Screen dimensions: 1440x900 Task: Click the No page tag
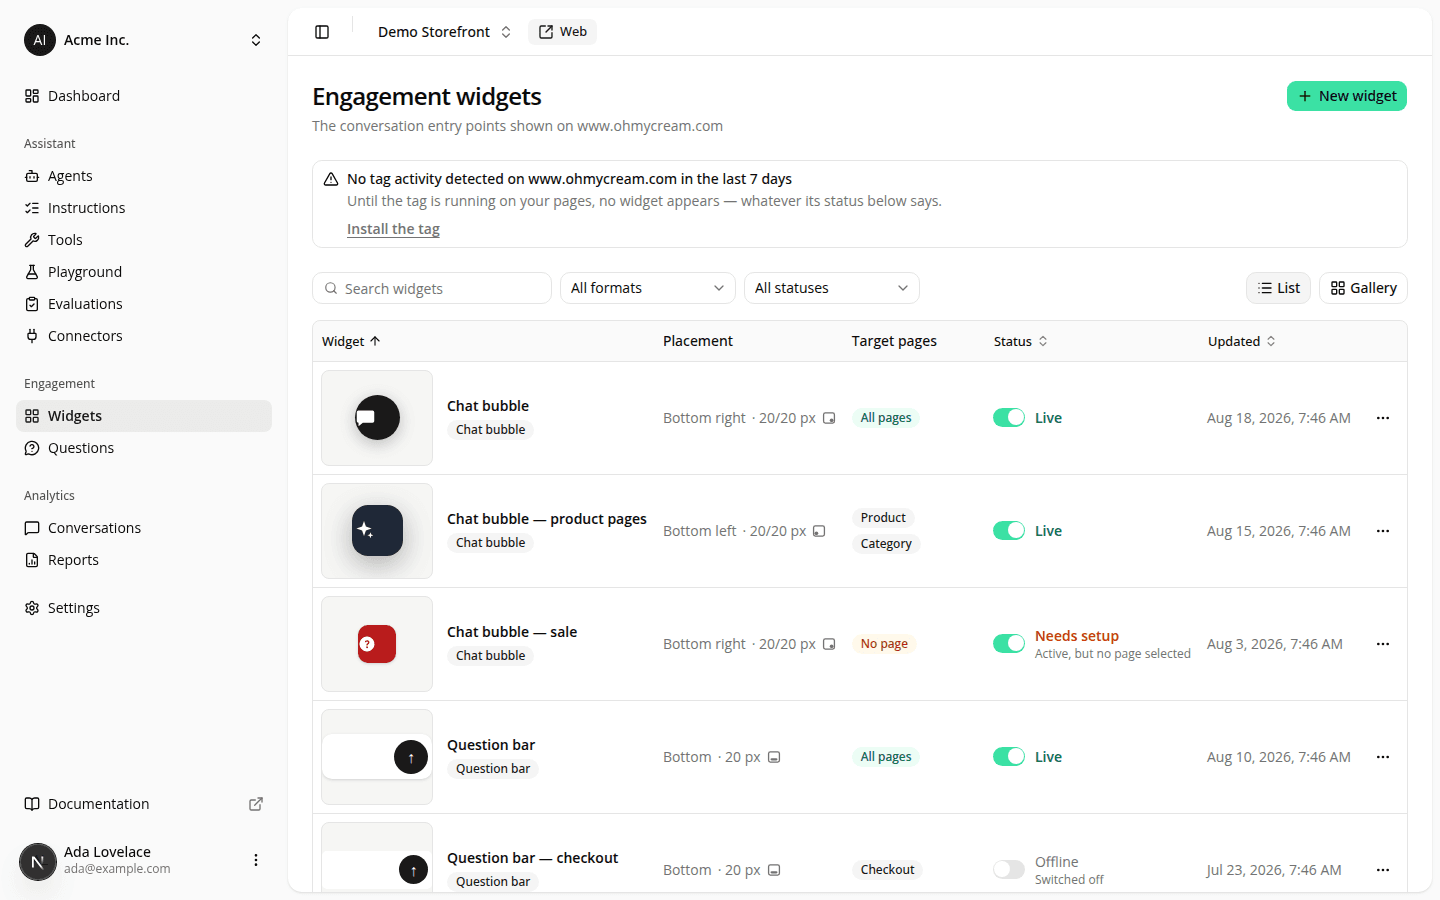click(884, 644)
